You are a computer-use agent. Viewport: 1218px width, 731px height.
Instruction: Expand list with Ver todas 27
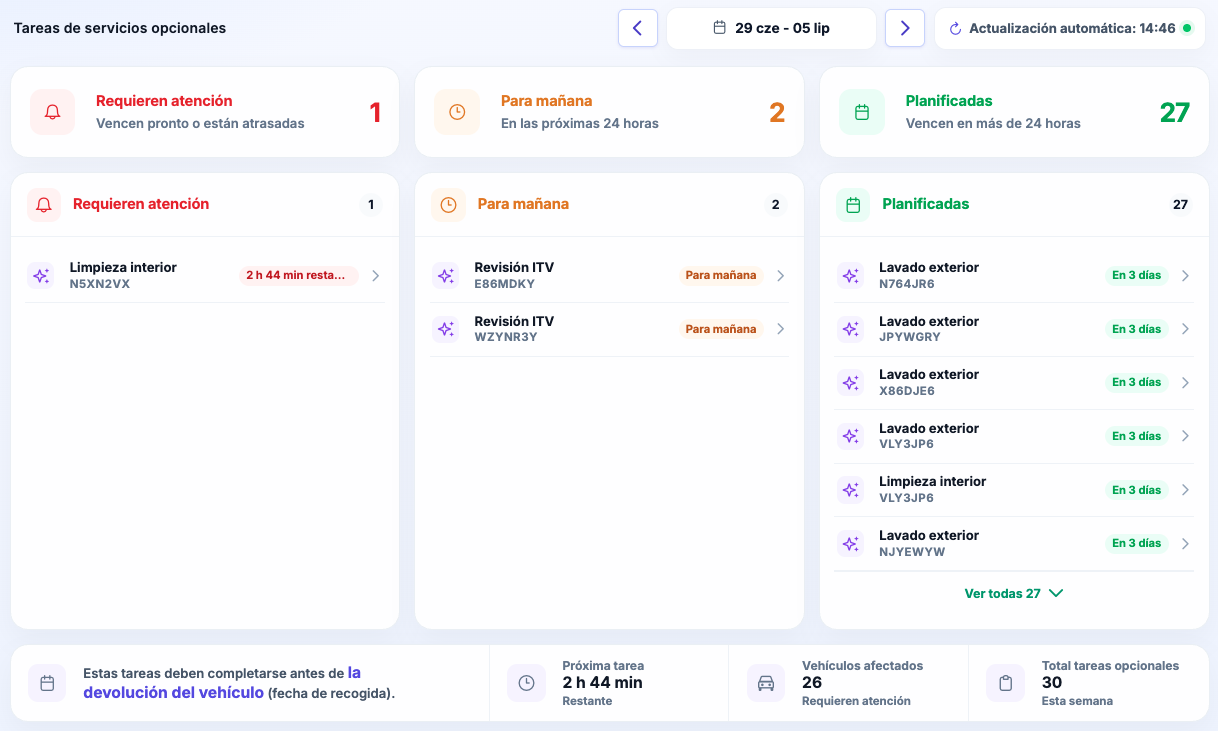[1014, 593]
